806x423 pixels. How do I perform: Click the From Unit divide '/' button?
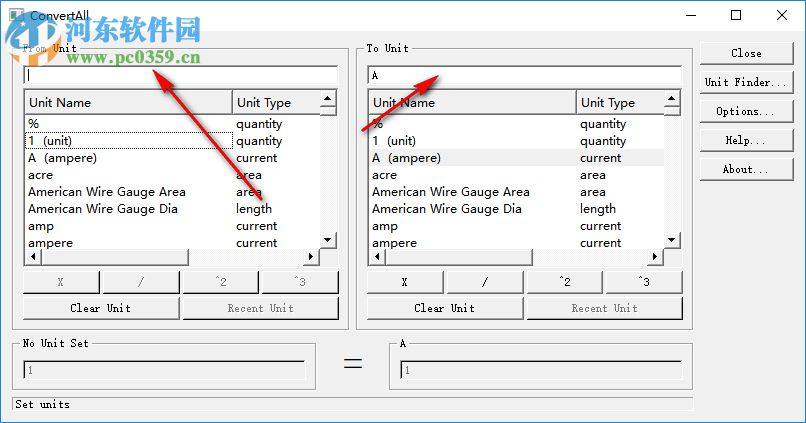141,282
